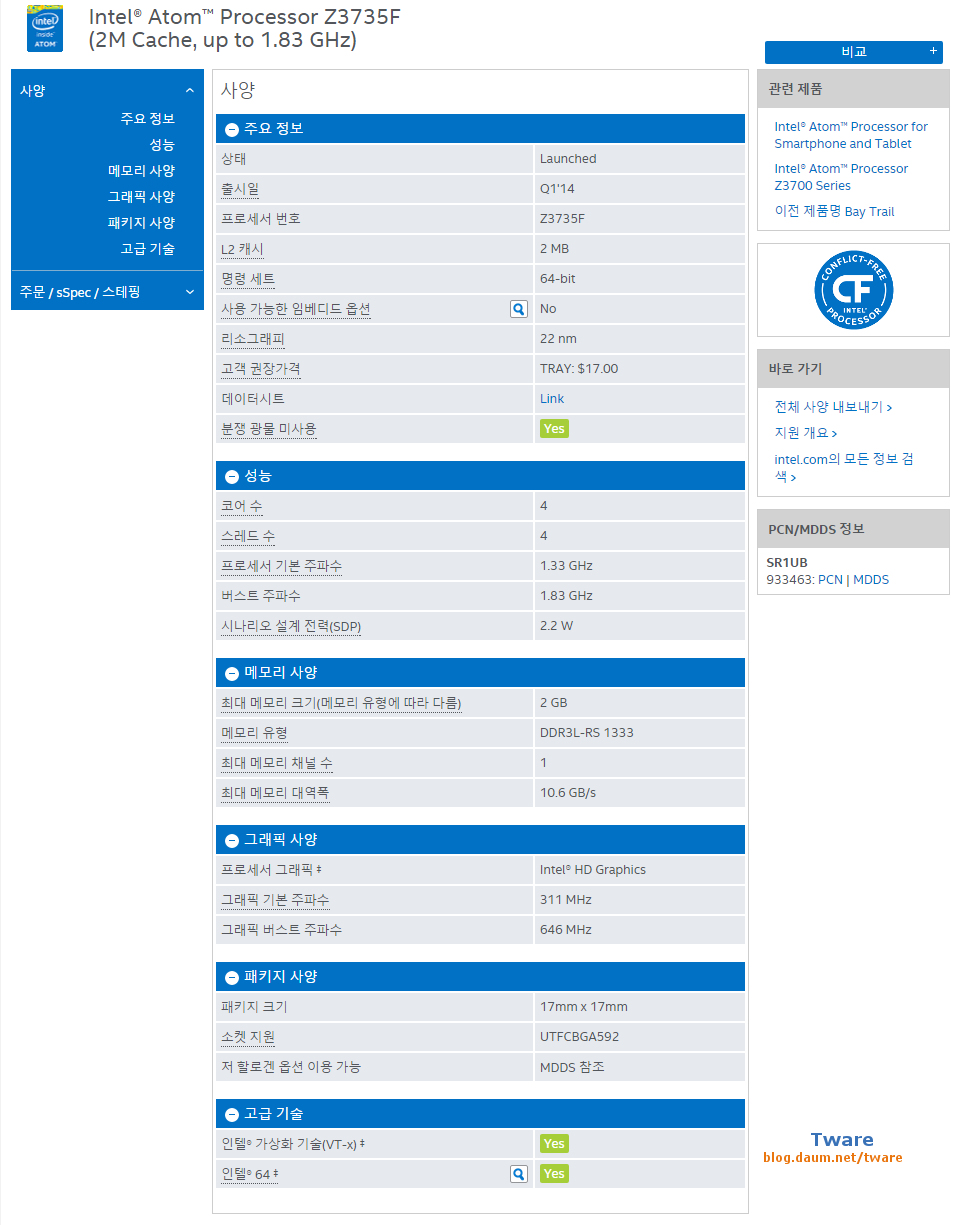Click the 최대 메모리 크기 label
The image size is (961, 1225).
tap(341, 703)
